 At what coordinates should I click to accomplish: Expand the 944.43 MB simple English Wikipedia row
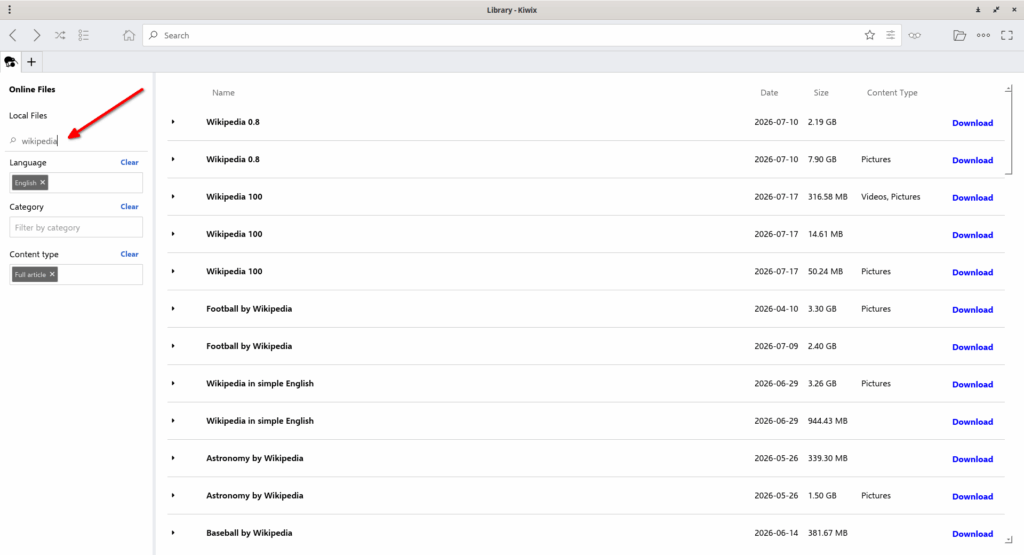(x=173, y=420)
